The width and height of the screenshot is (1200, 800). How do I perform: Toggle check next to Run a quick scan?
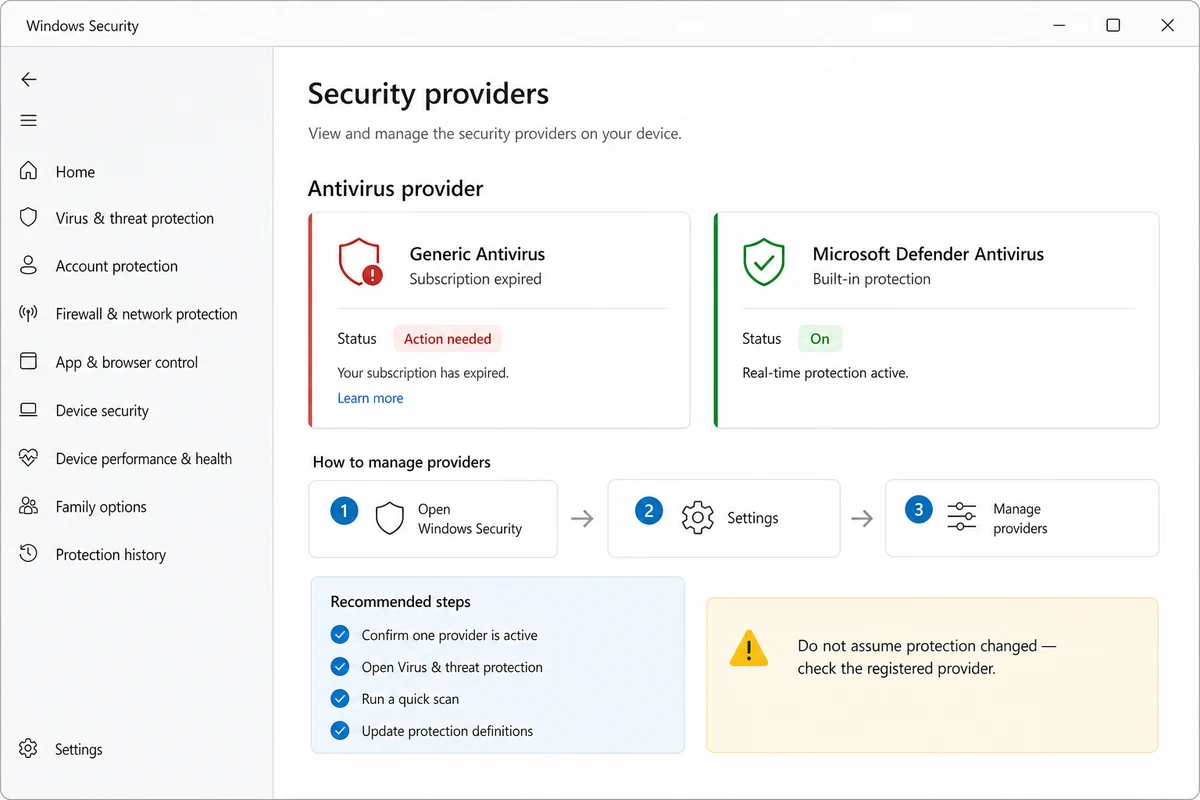pyautogui.click(x=340, y=699)
